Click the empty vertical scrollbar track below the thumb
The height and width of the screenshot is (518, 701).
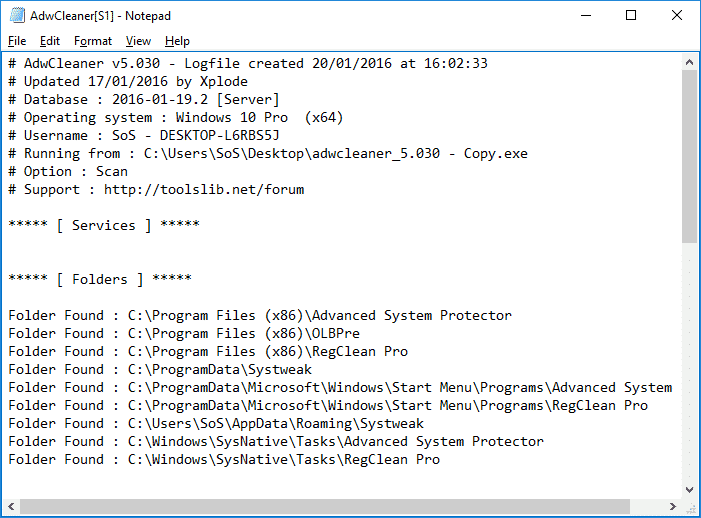pos(690,360)
